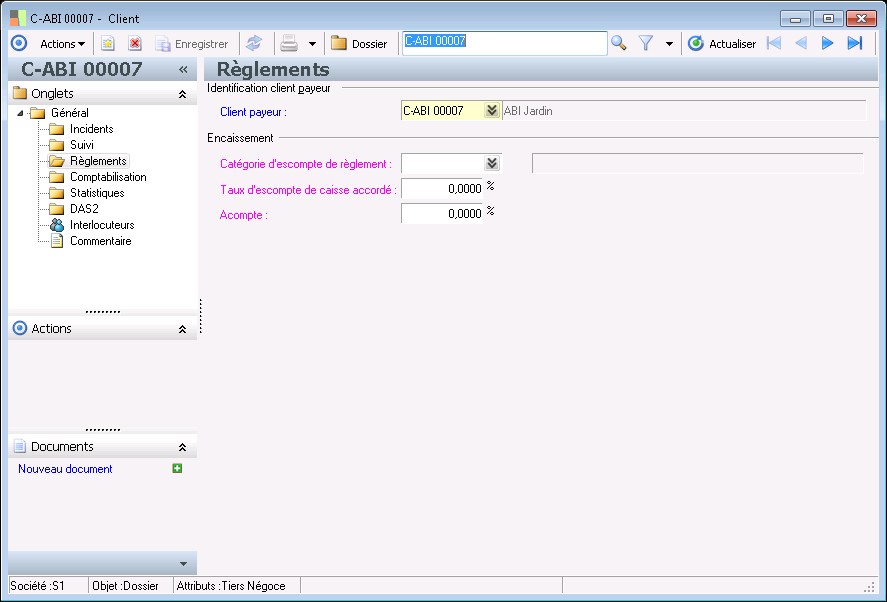Go to last record arrow
Image resolution: width=887 pixels, height=602 pixels.
pos(855,43)
